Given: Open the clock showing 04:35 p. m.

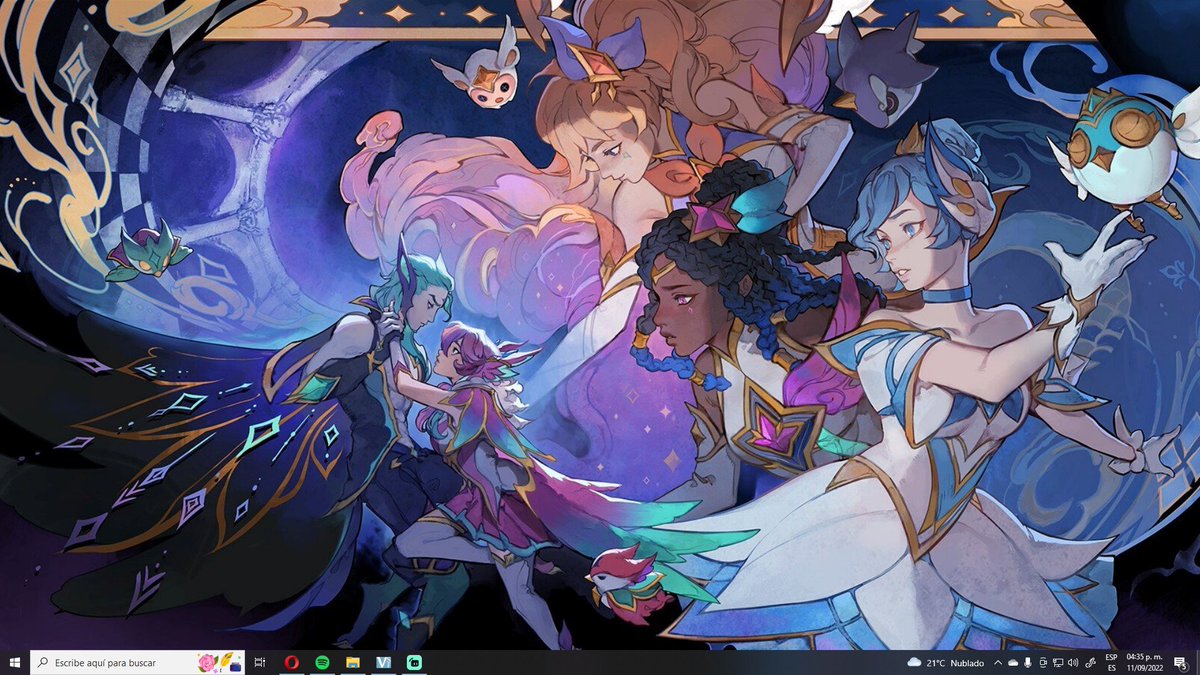Looking at the screenshot, I should pos(1144,662).
